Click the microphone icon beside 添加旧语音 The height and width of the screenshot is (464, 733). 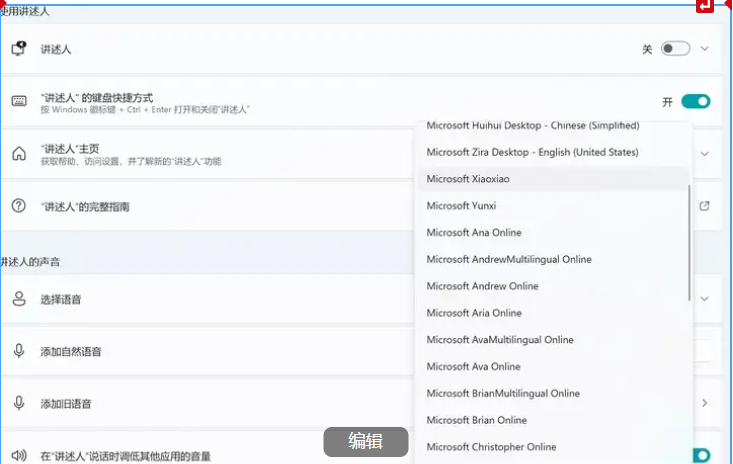[19, 403]
